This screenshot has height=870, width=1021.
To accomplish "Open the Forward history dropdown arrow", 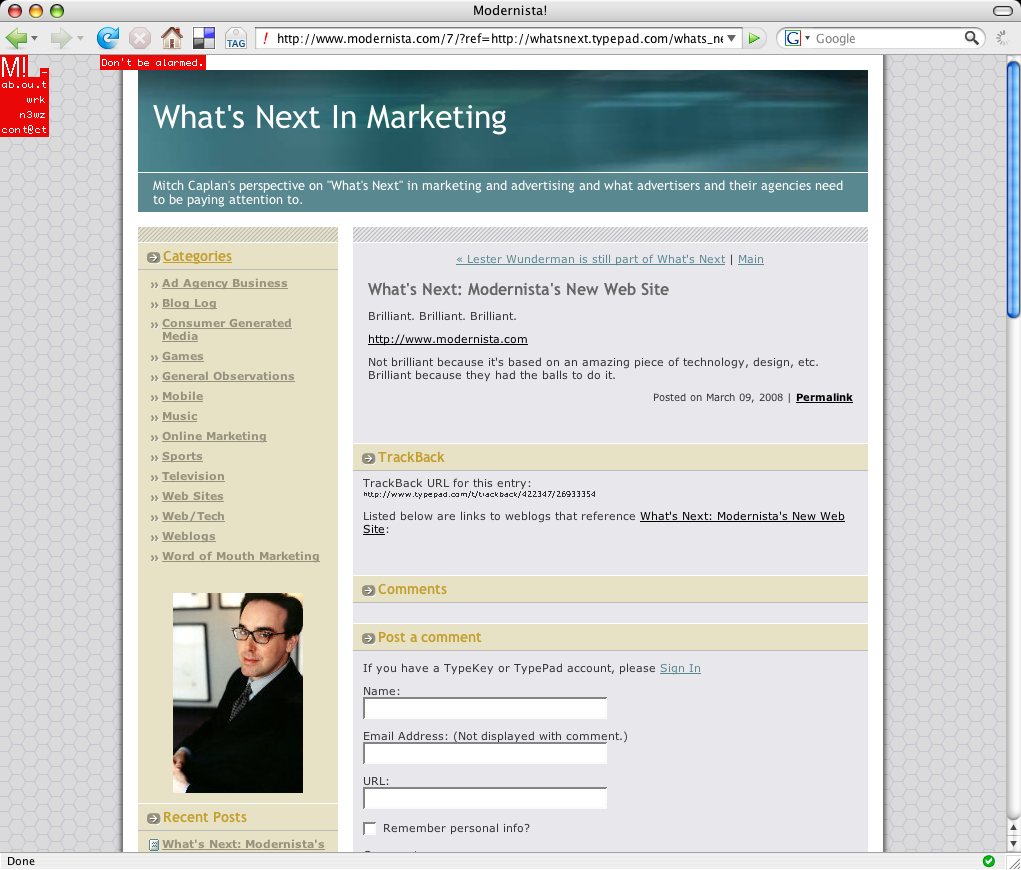I will (x=80, y=38).
